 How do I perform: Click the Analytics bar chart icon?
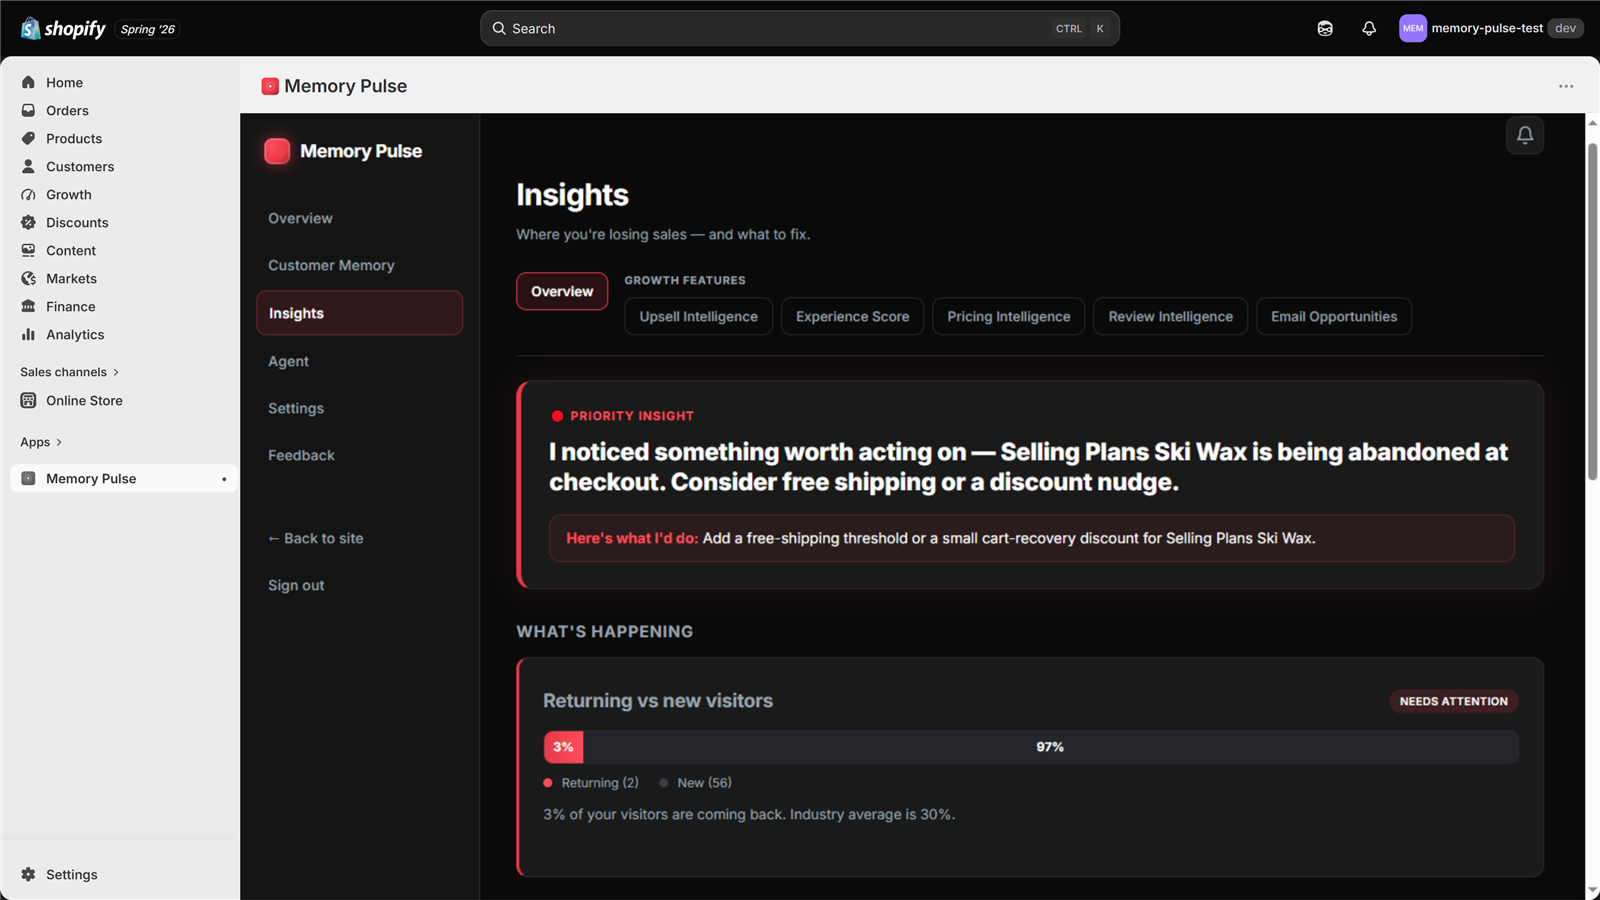point(28,335)
